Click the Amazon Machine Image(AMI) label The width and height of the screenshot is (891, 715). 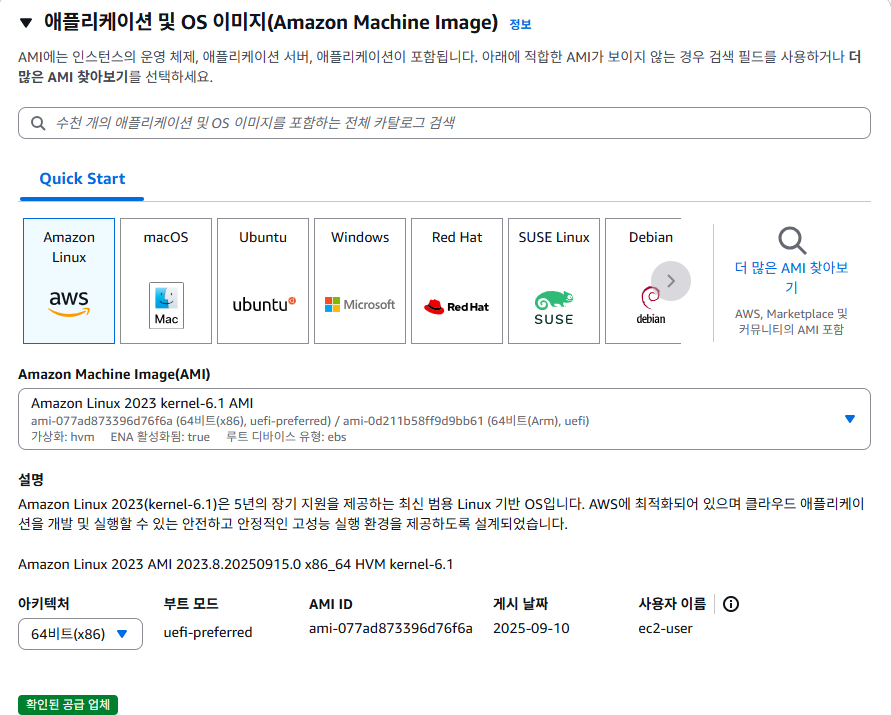click(114, 375)
